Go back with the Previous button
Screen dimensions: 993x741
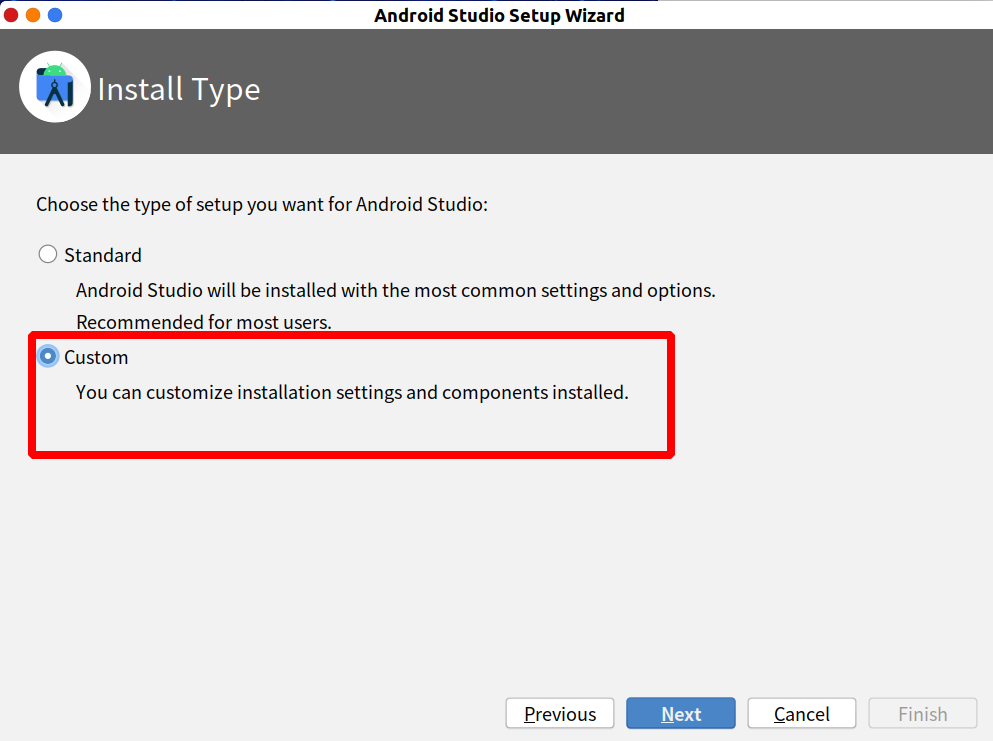point(560,714)
